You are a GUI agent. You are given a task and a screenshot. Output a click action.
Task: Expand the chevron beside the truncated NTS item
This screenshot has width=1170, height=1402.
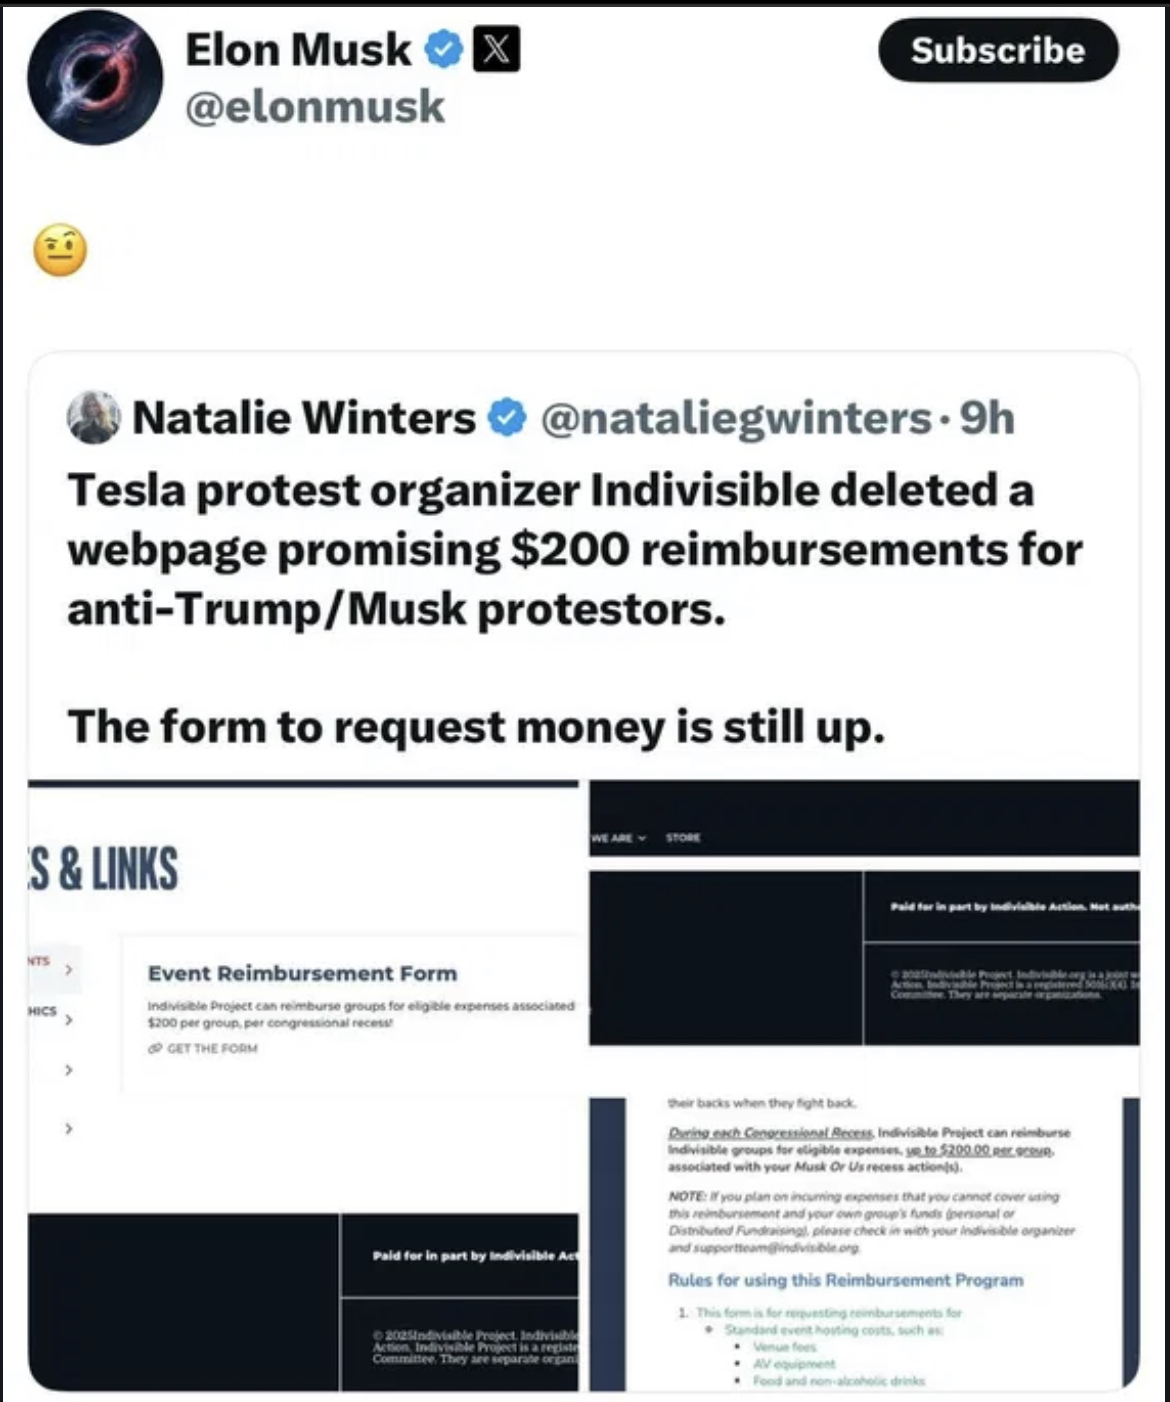point(68,969)
